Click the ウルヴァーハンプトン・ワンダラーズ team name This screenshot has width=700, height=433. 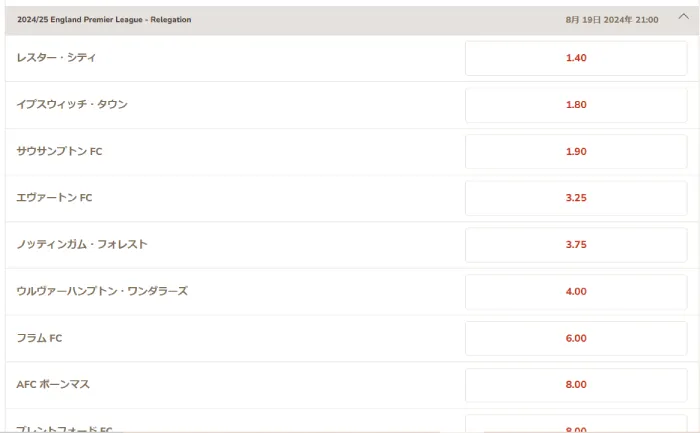[x=102, y=291]
